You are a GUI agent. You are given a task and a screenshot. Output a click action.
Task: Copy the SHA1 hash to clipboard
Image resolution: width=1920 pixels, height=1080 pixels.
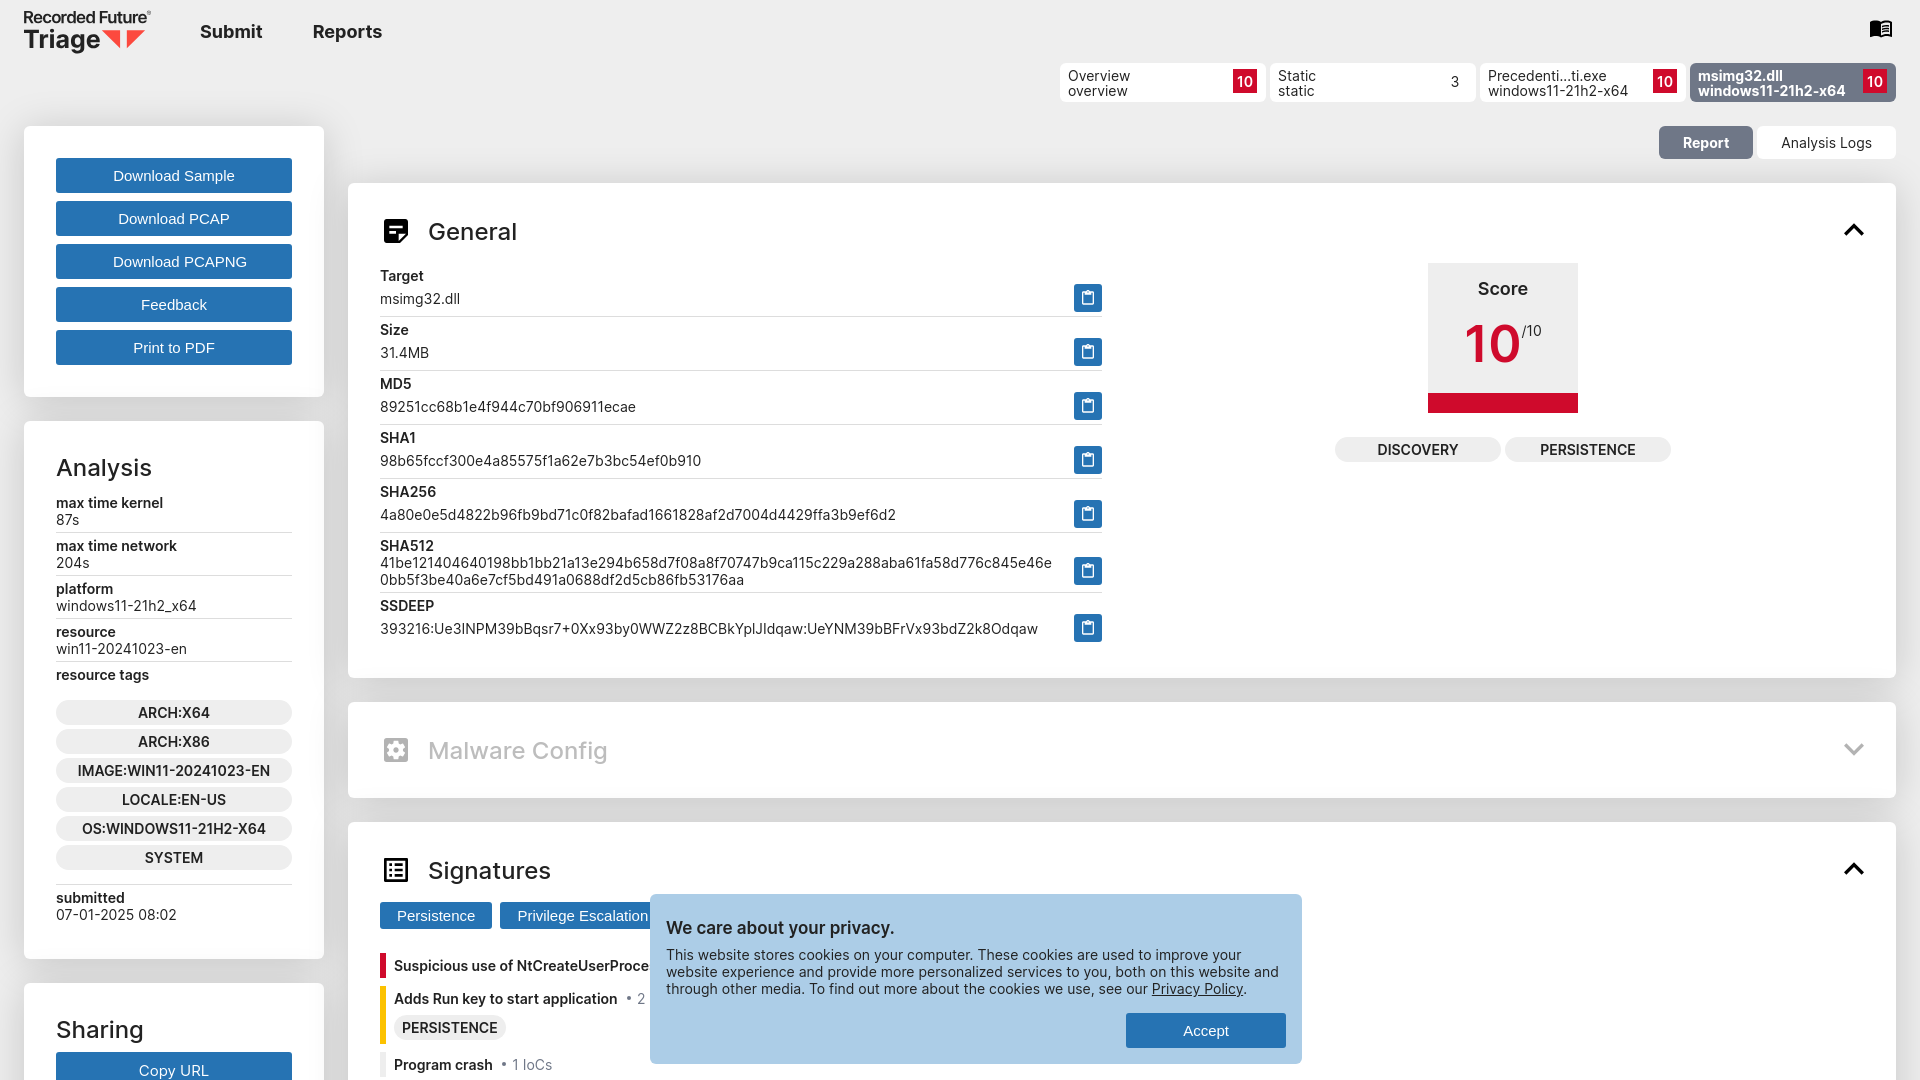tap(1087, 460)
